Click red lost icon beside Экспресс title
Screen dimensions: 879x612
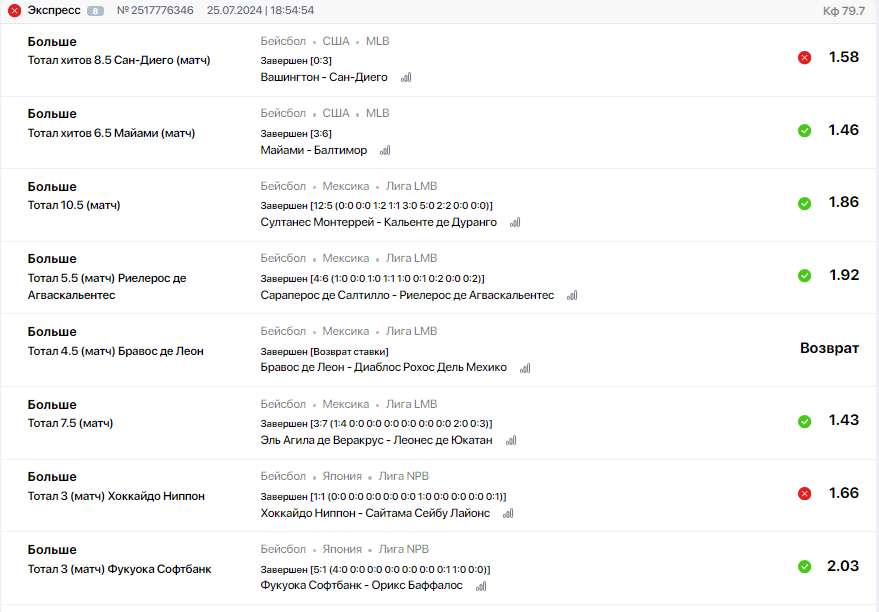coord(15,11)
